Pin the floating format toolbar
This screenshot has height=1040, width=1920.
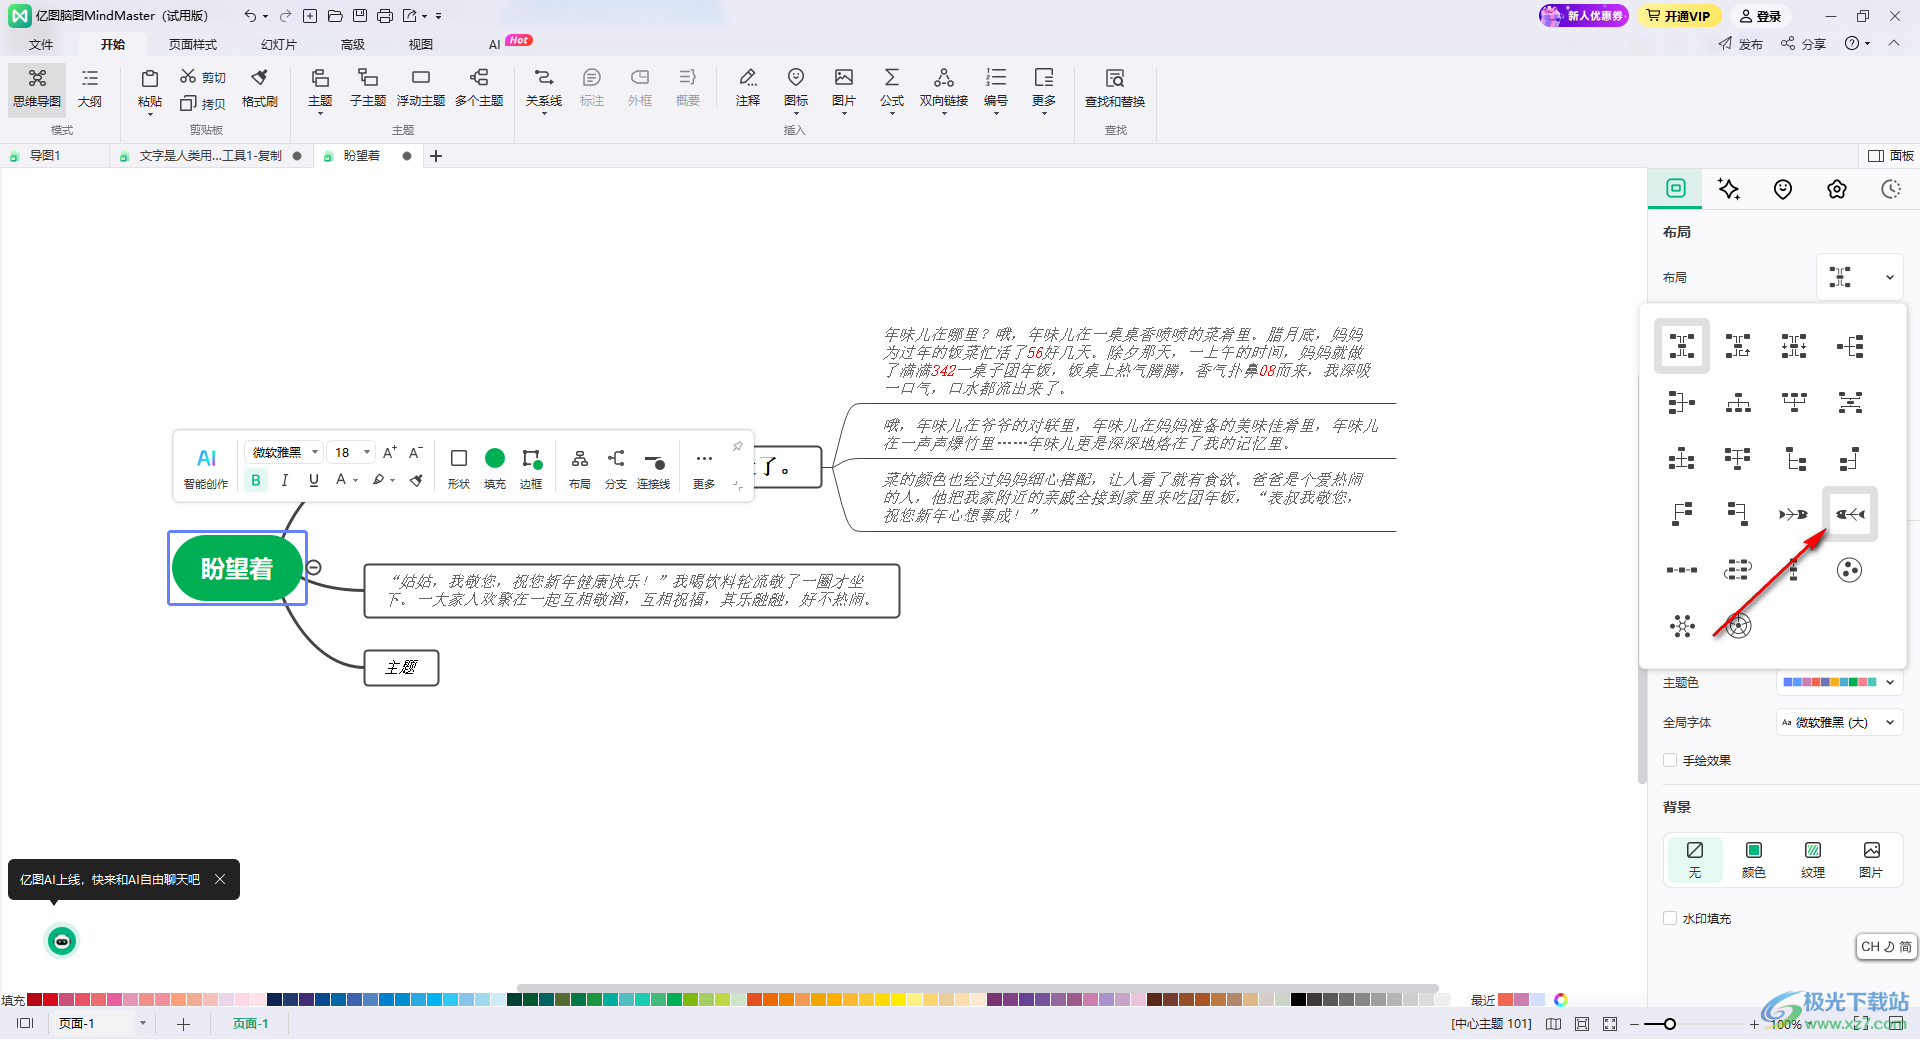tap(738, 446)
